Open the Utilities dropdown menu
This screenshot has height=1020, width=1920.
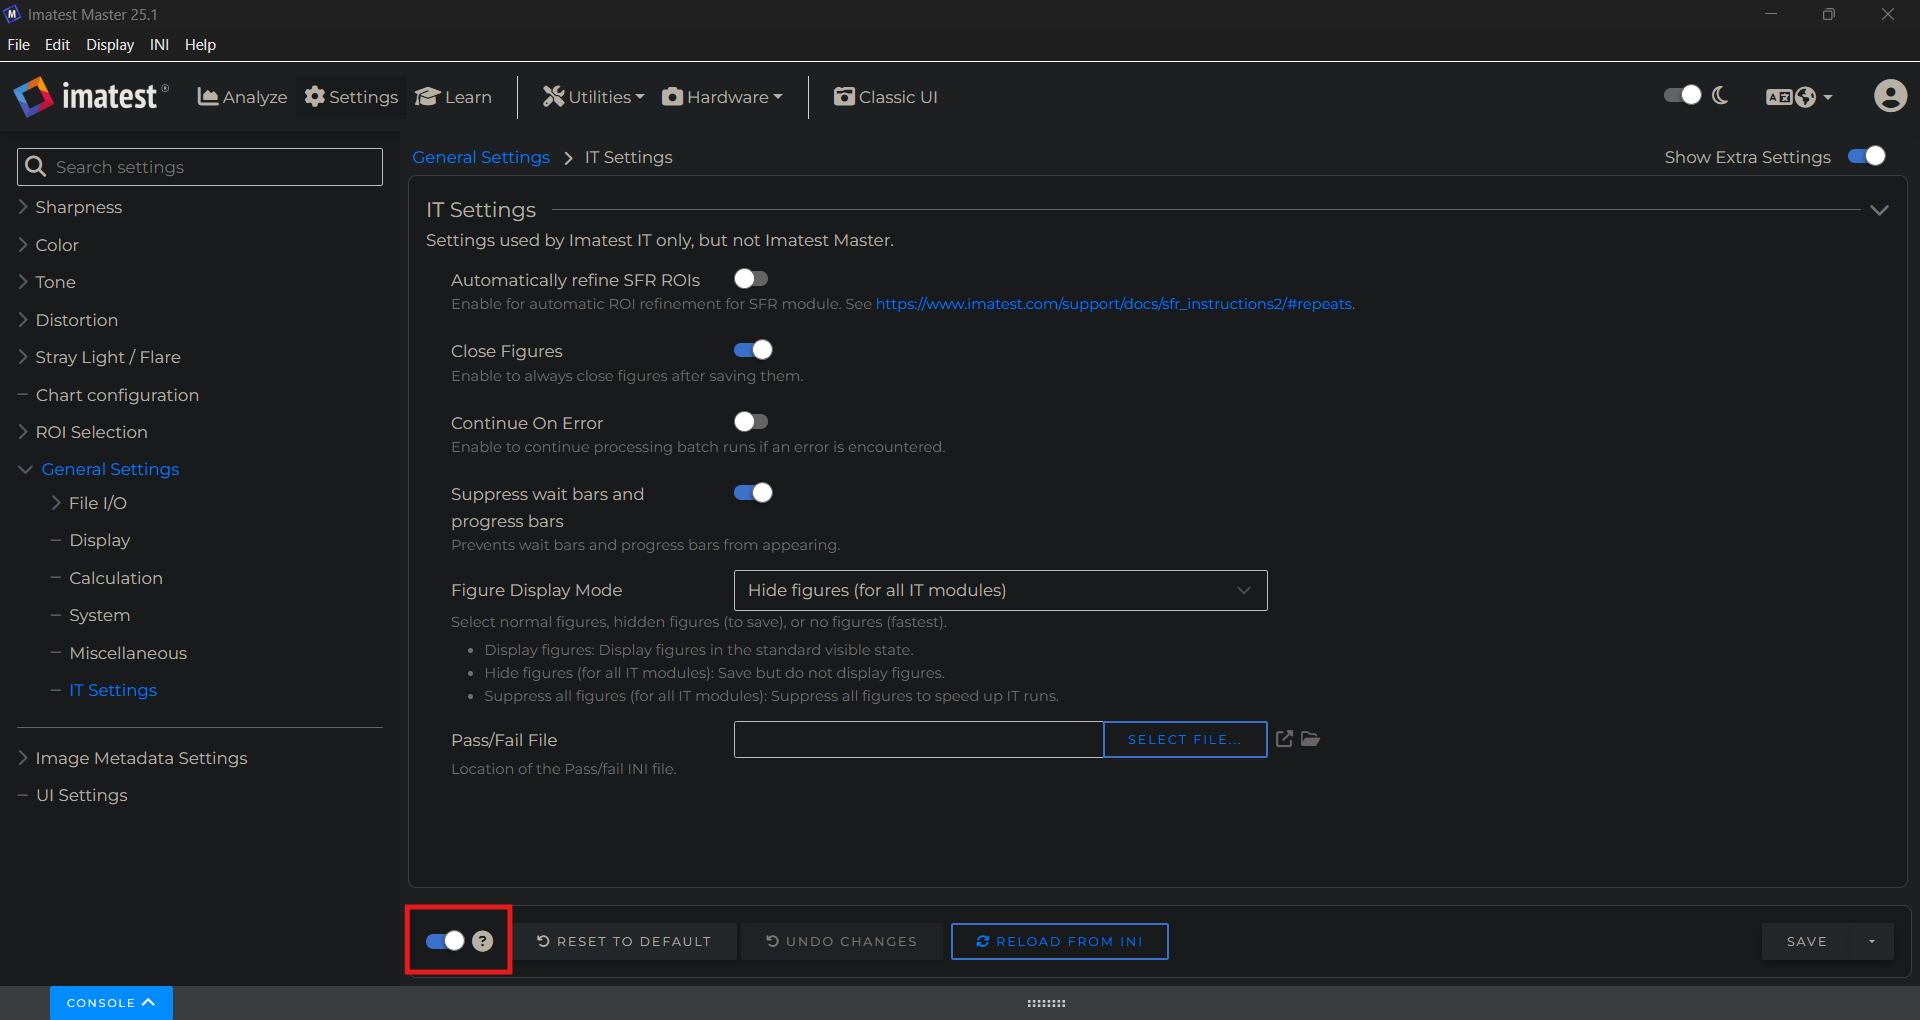(x=593, y=97)
